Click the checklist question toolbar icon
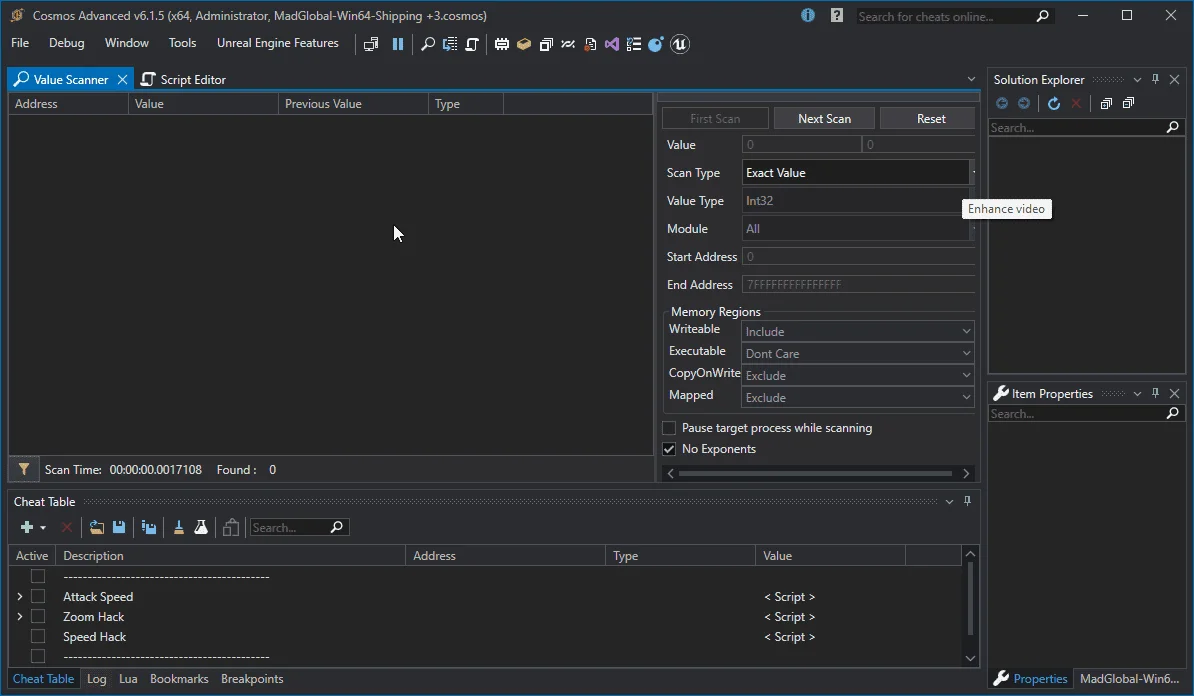Viewport: 1194px width, 696px height. tap(634, 44)
